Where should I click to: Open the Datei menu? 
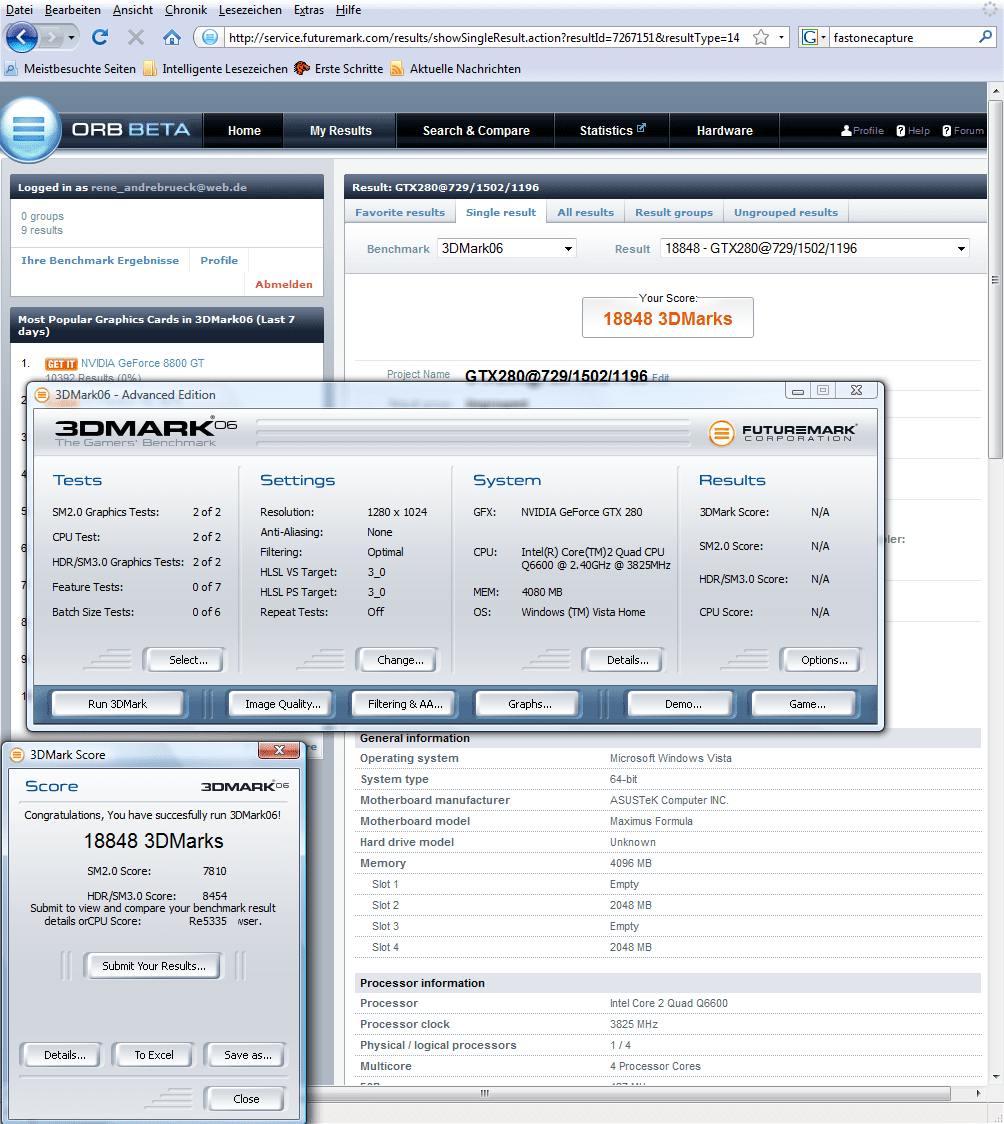tap(19, 10)
